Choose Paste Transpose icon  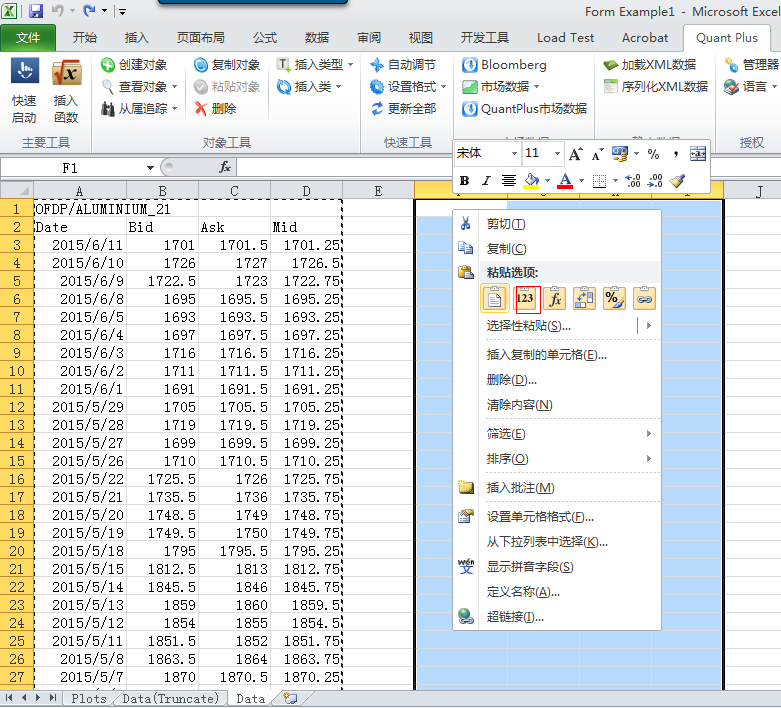tap(584, 298)
